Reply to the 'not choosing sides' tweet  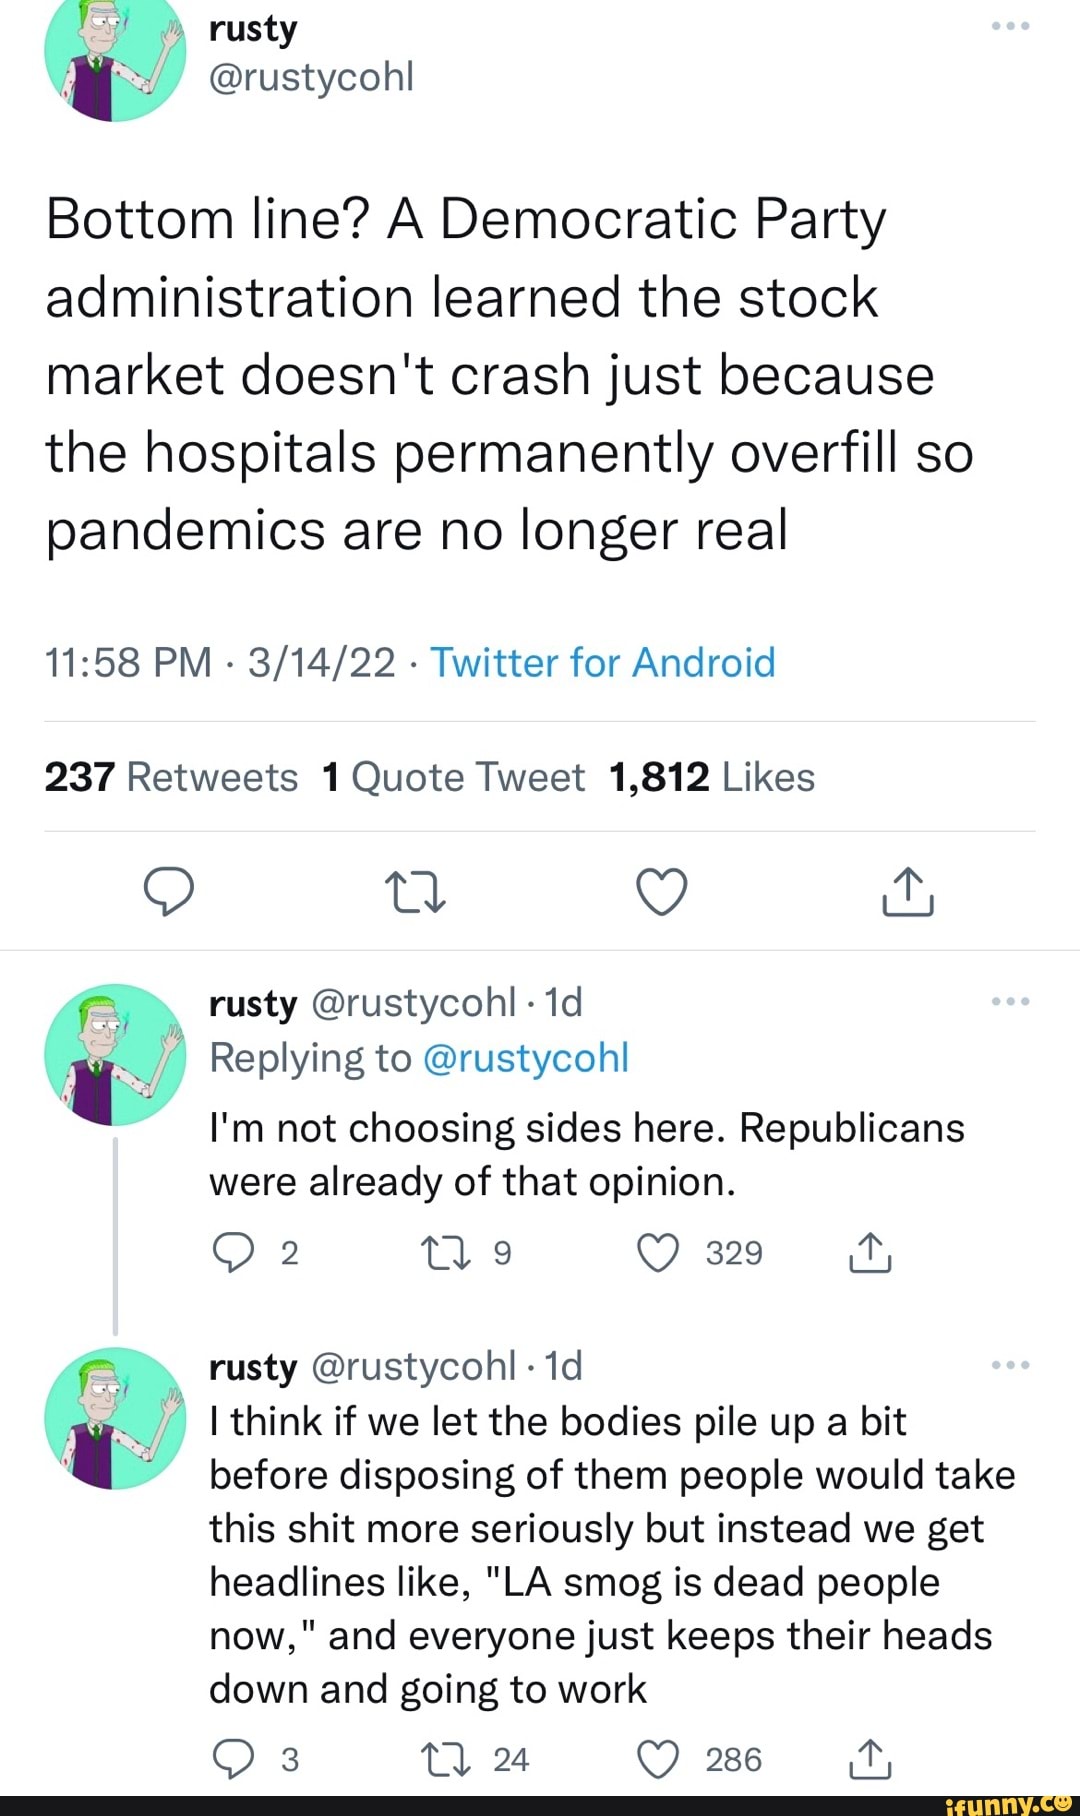235,1253
